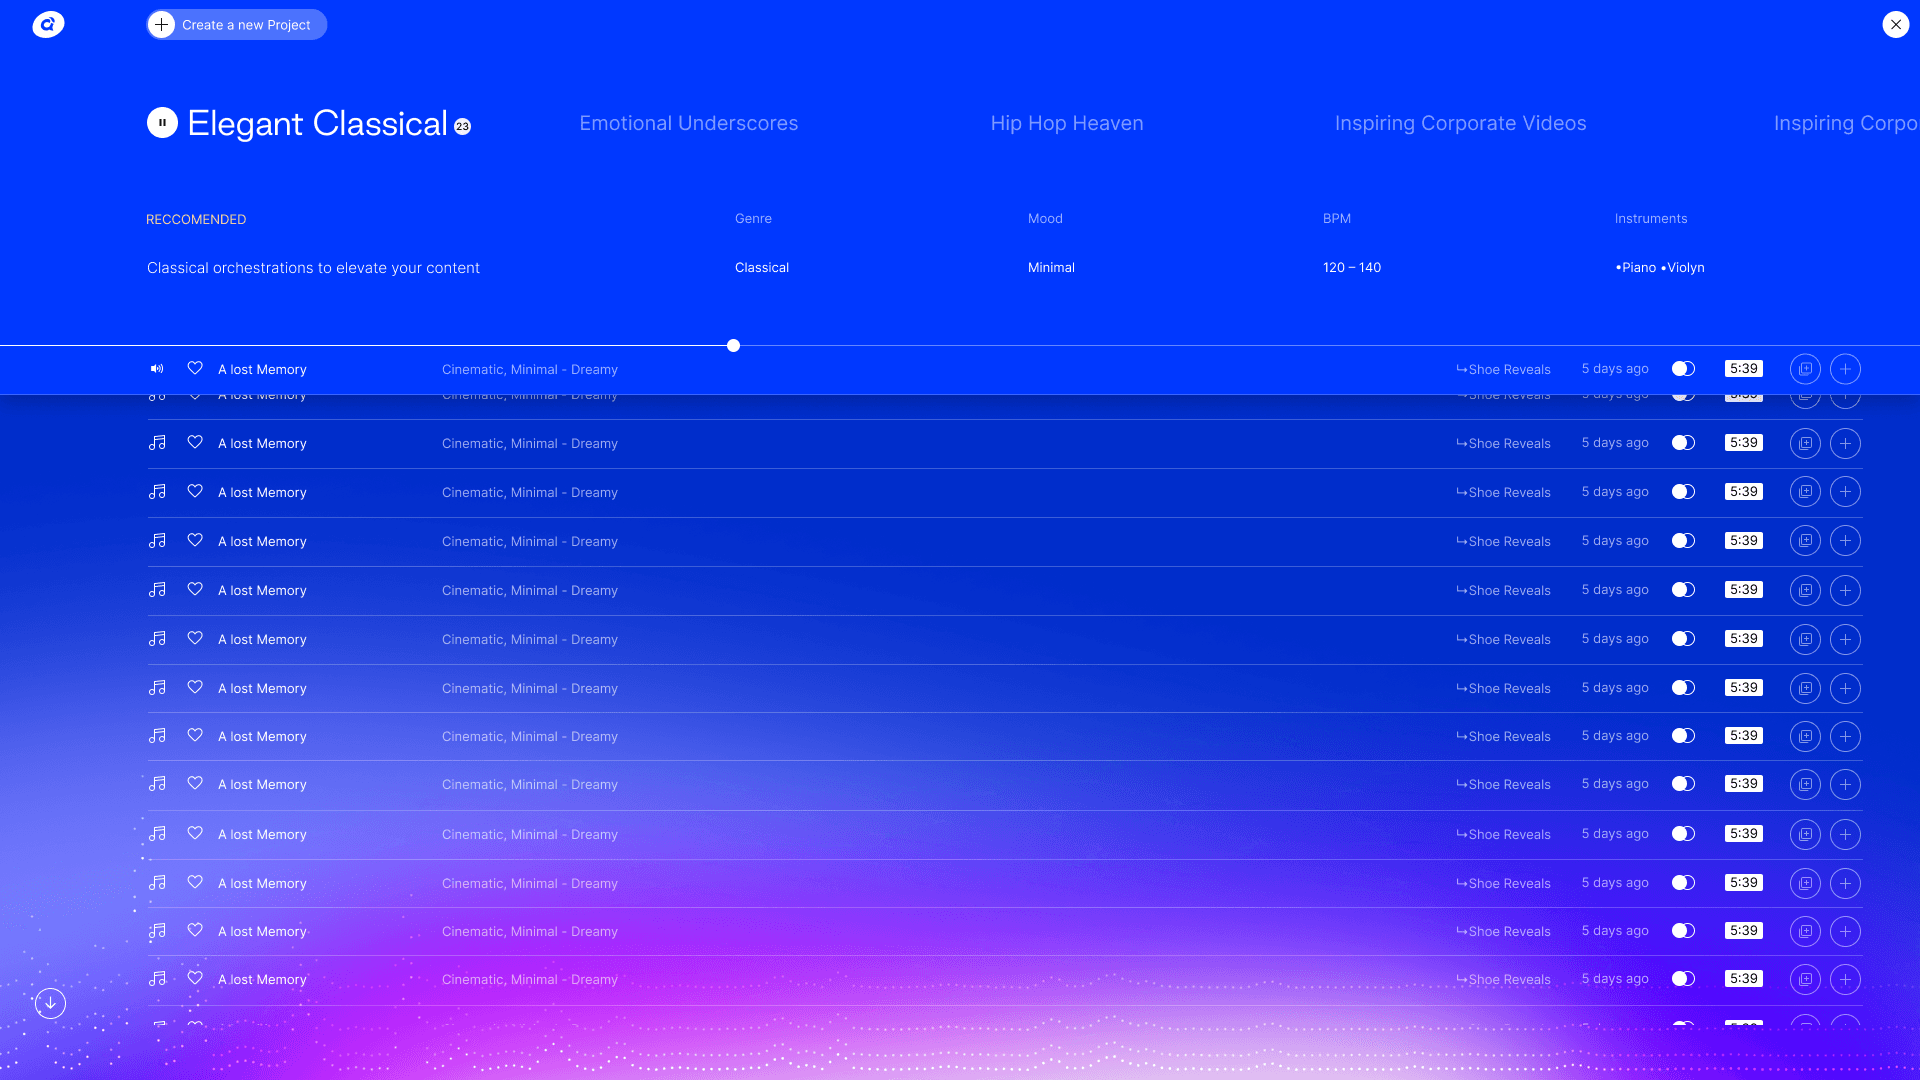Pause the Elegant Classical playlist
The height and width of the screenshot is (1080, 1920).
pos(162,123)
